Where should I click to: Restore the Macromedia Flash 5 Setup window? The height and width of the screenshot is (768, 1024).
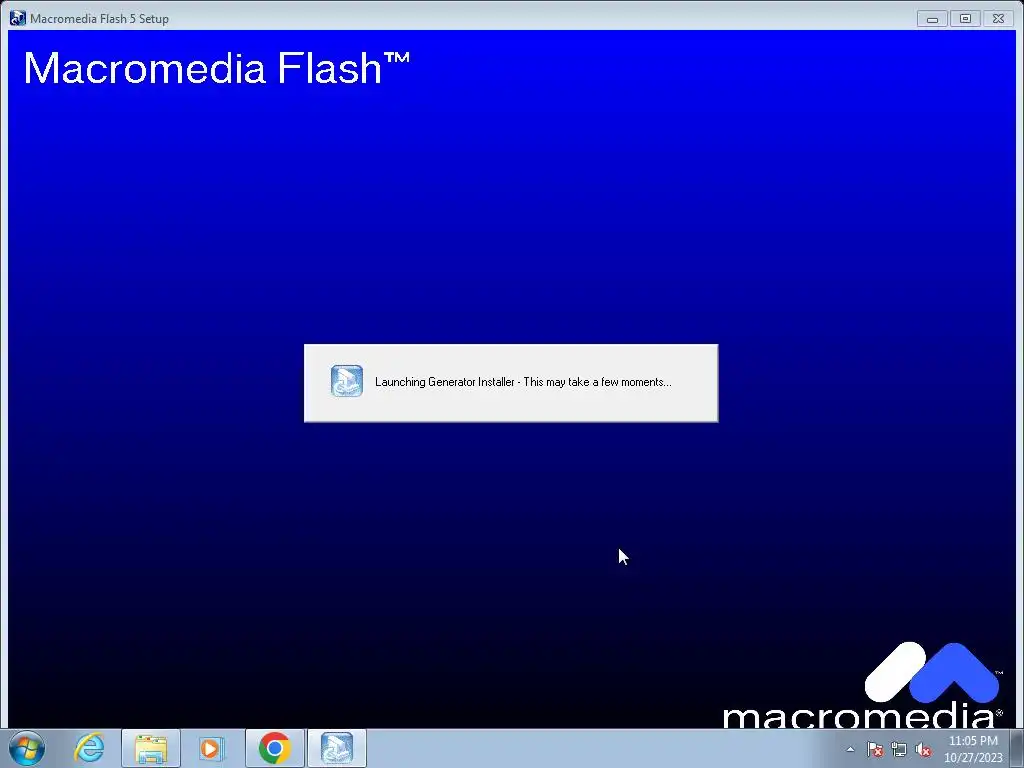965,19
